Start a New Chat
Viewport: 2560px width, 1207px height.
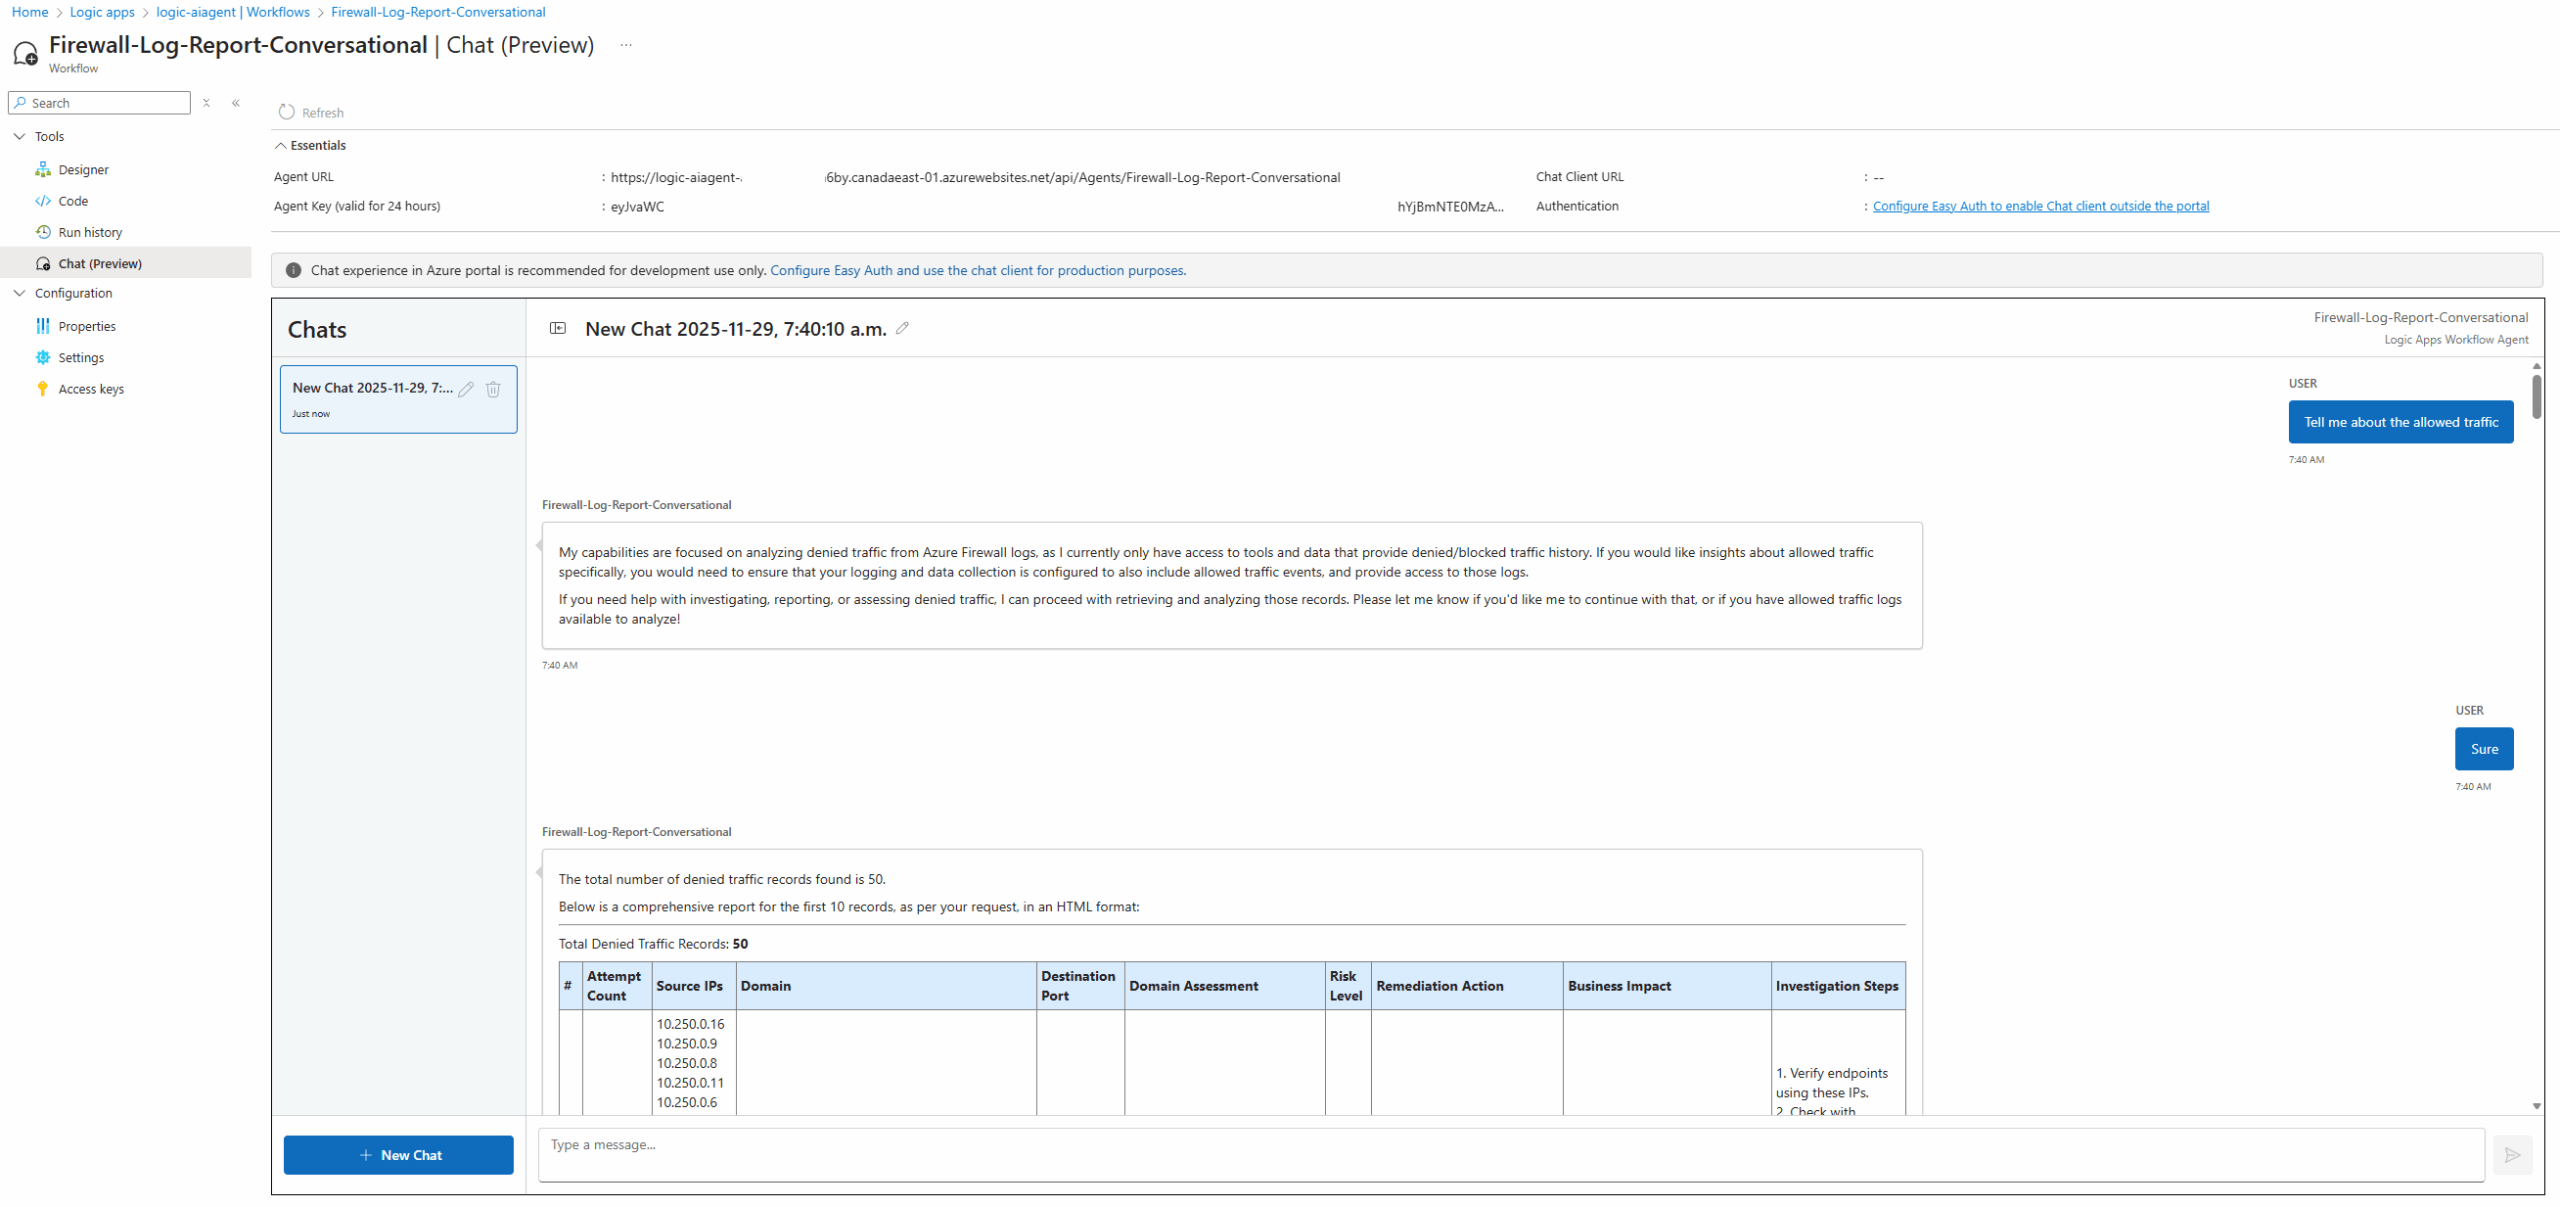398,1155
